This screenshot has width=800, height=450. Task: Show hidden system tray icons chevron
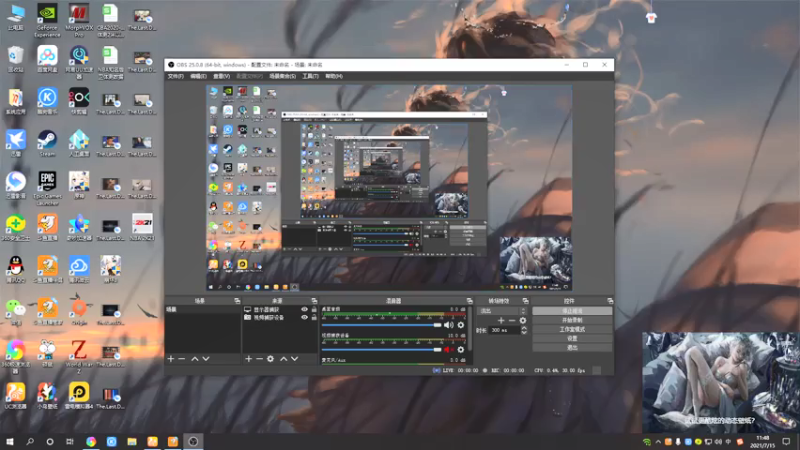[658, 442]
